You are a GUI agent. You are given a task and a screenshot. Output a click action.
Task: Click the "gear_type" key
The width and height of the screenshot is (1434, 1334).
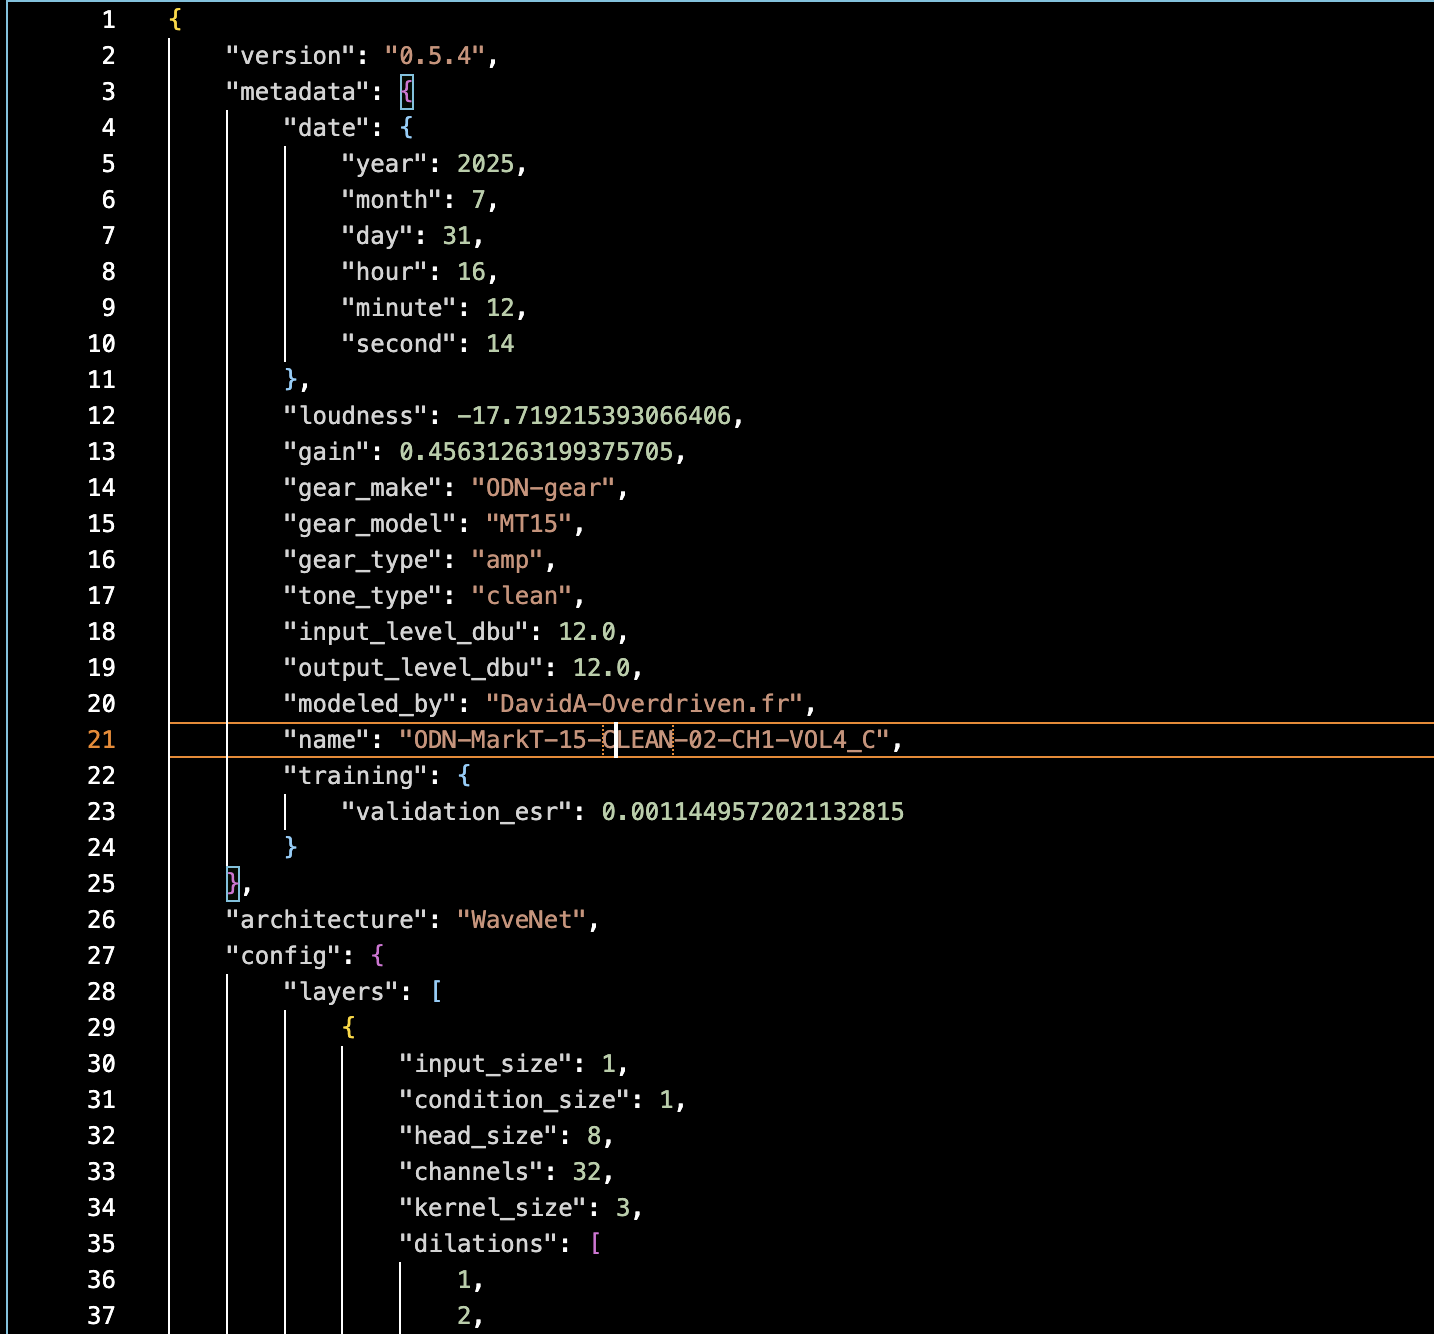pos(363,560)
